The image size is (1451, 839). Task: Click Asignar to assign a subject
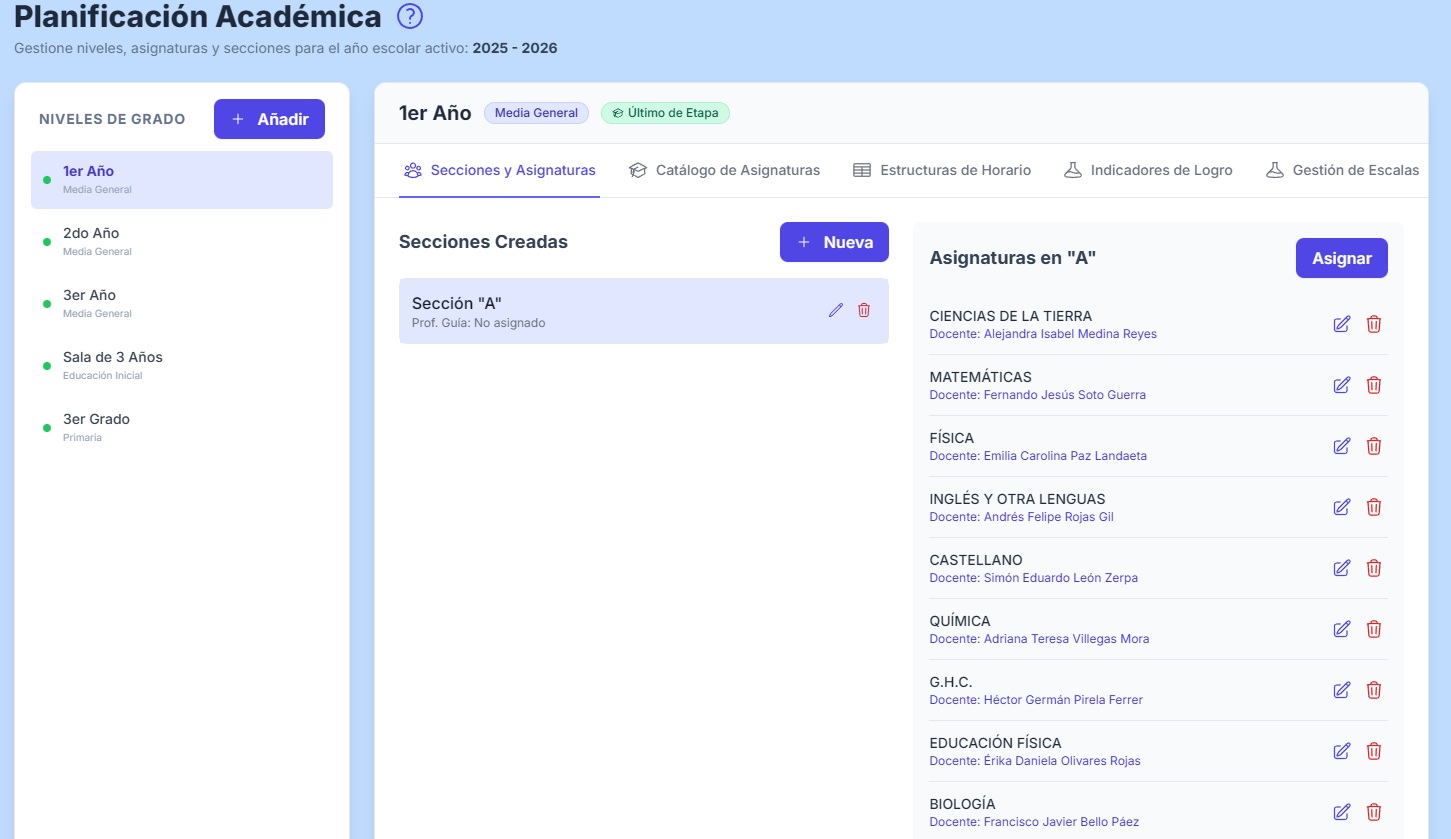pos(1342,258)
